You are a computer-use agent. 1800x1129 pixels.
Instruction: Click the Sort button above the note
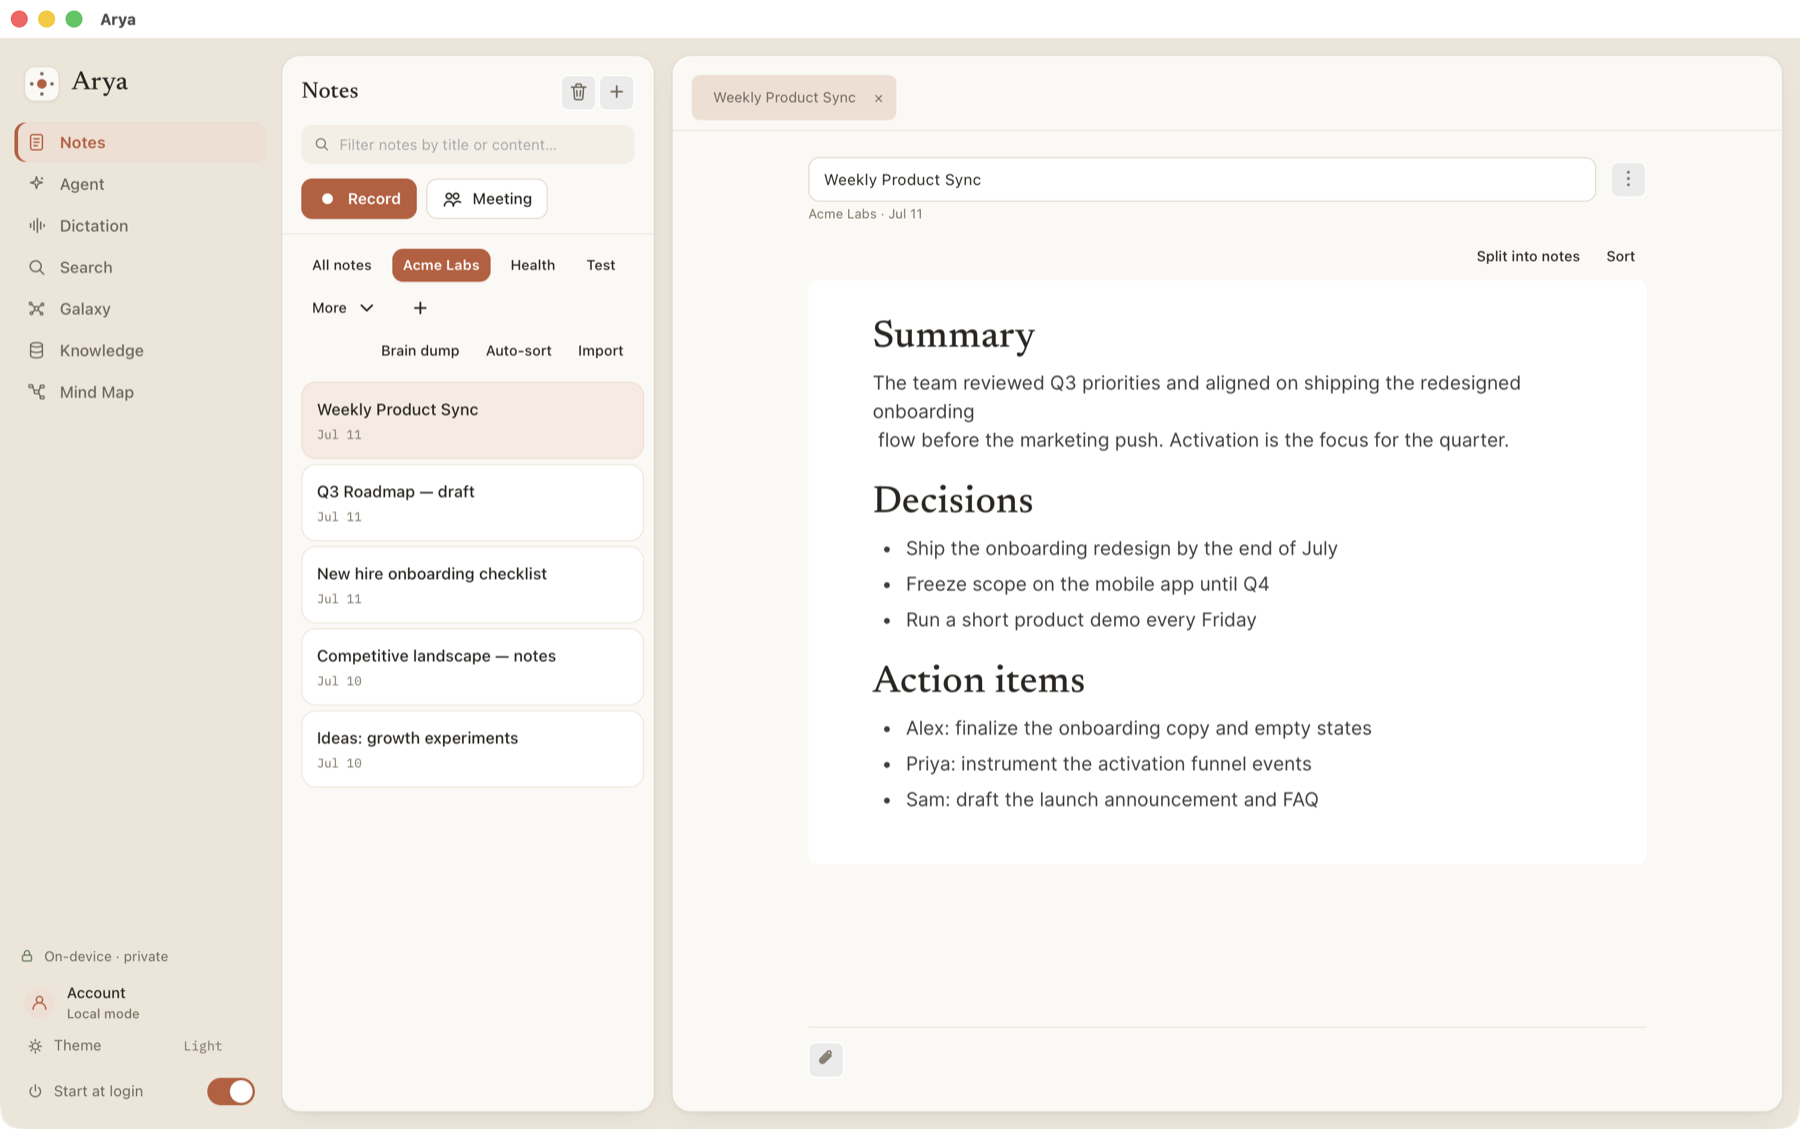click(1620, 257)
